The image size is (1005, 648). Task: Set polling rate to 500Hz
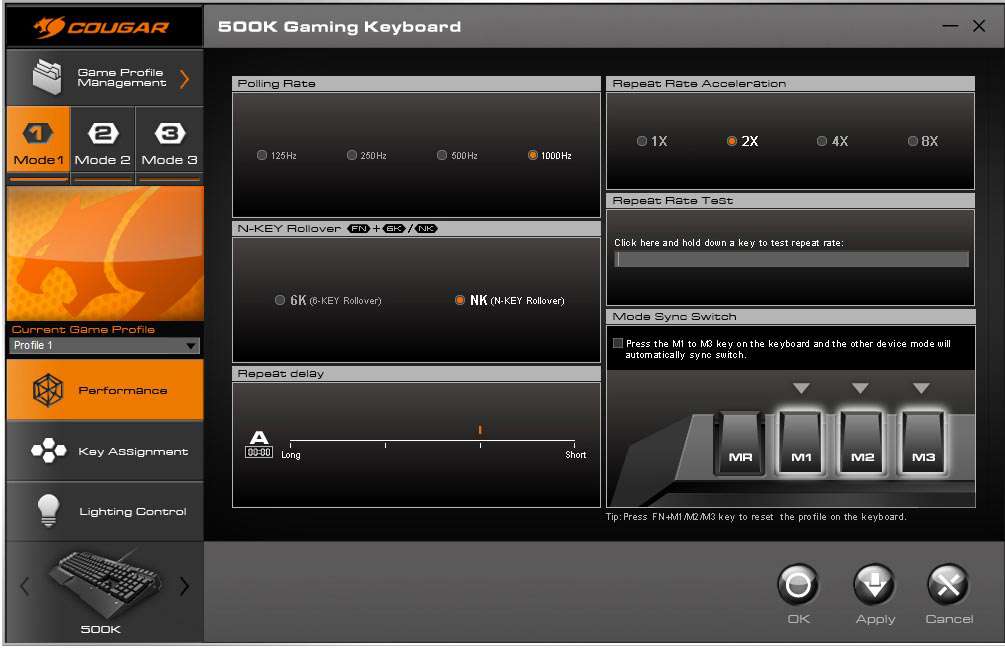point(442,155)
